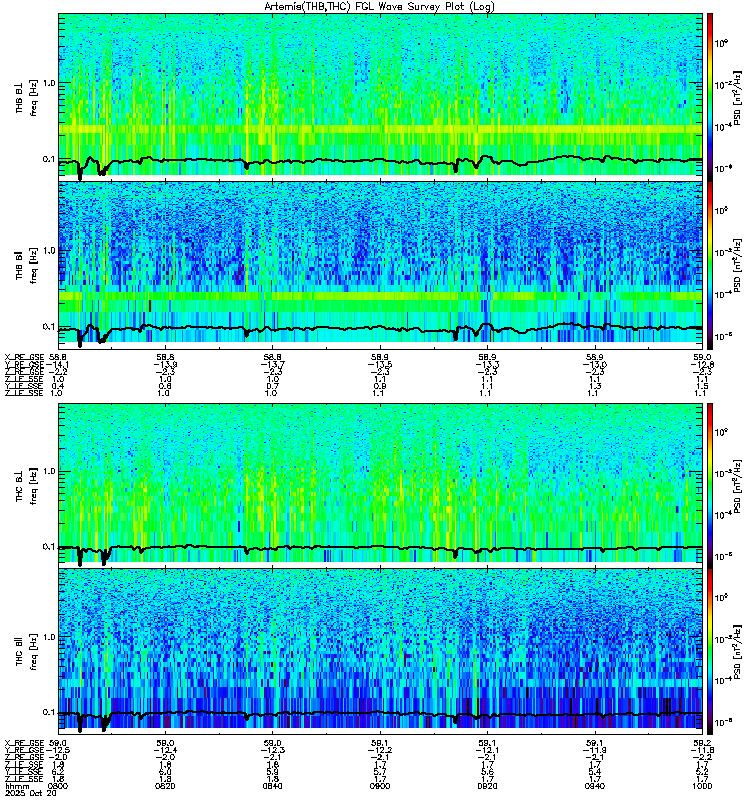Select the 0820 time label on bottom axis
The width and height of the screenshot is (750, 800).
pyautogui.click(x=165, y=786)
